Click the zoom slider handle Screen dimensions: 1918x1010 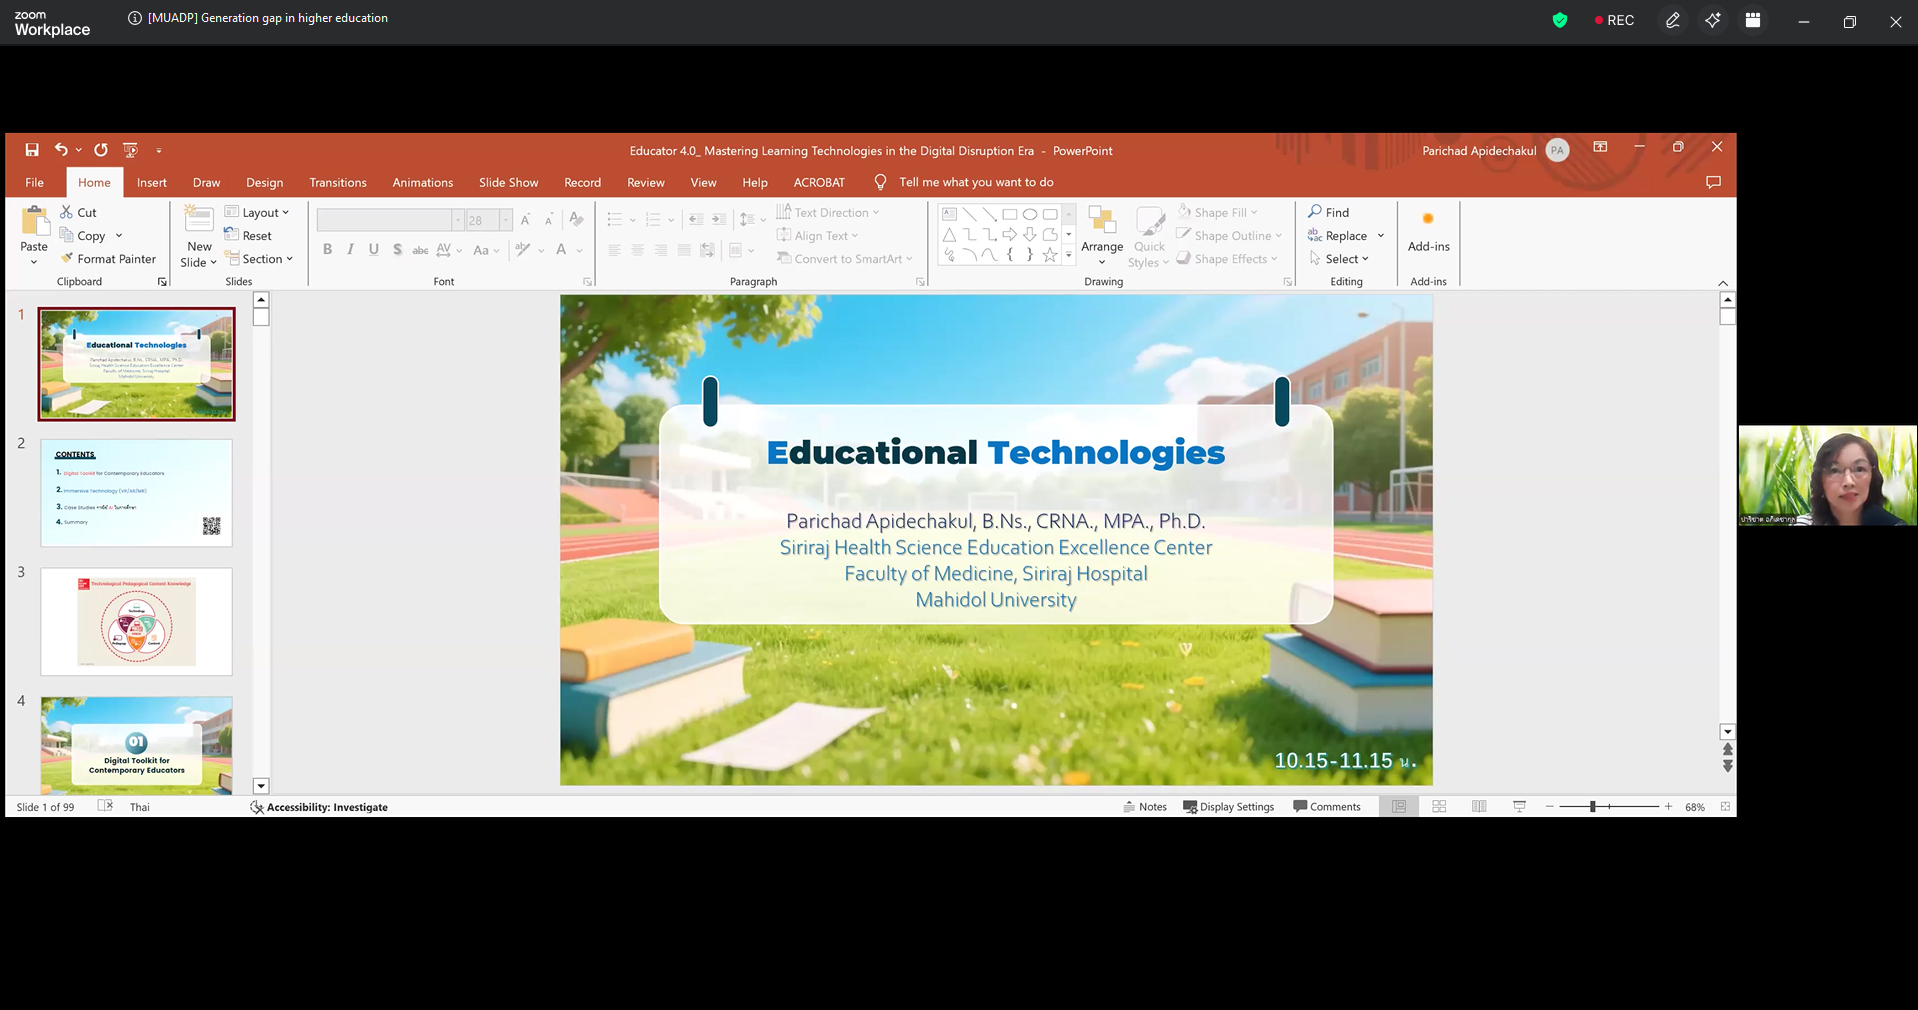coord(1593,807)
